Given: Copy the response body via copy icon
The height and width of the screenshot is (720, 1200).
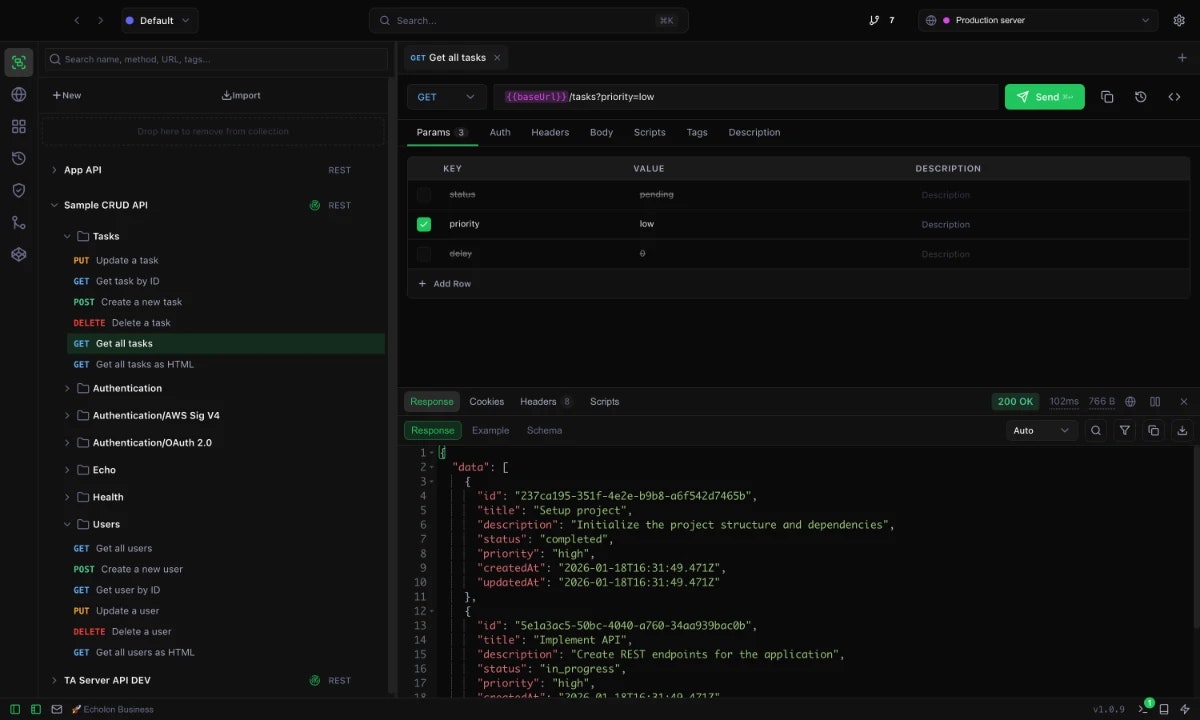Looking at the screenshot, I should (x=1154, y=430).
